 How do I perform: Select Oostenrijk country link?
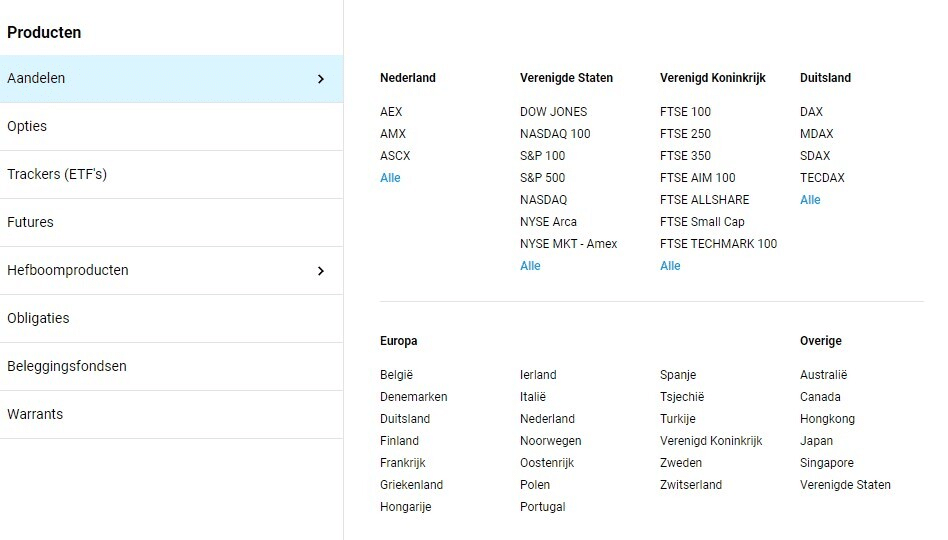click(547, 463)
